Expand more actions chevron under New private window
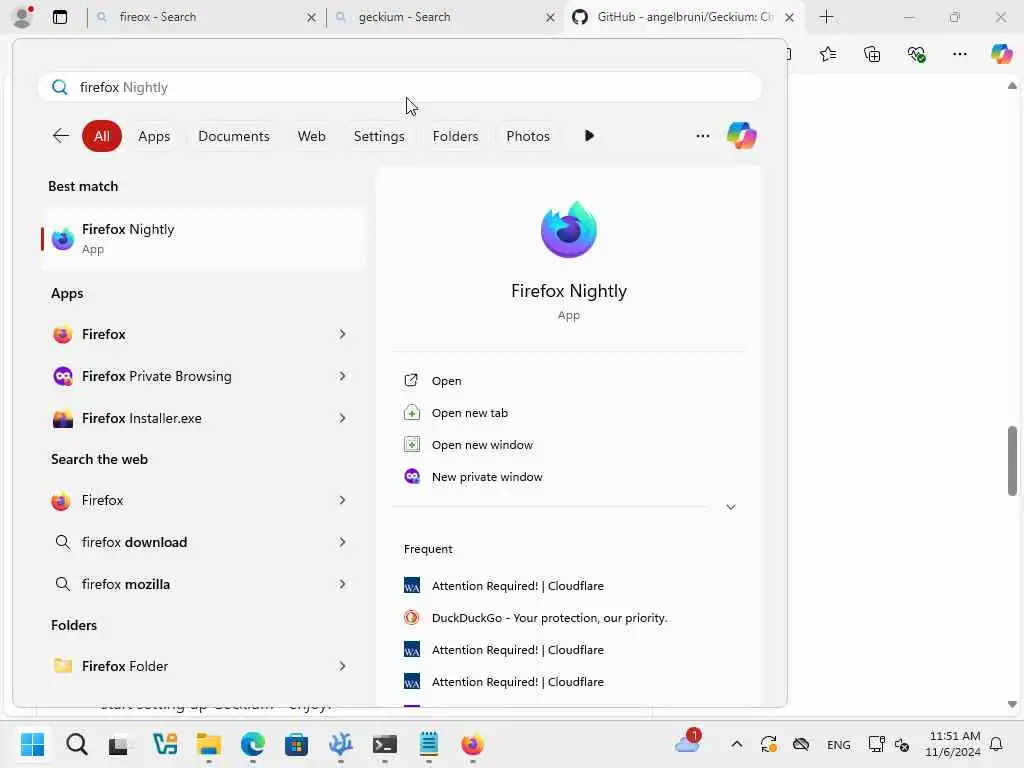1024x768 pixels. click(x=731, y=507)
